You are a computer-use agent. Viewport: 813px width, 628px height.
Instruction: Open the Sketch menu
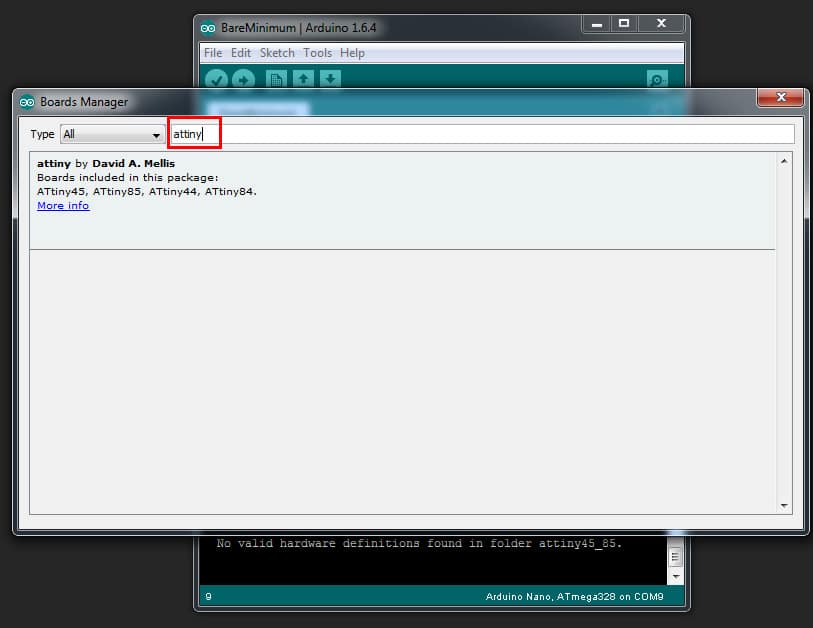(277, 53)
